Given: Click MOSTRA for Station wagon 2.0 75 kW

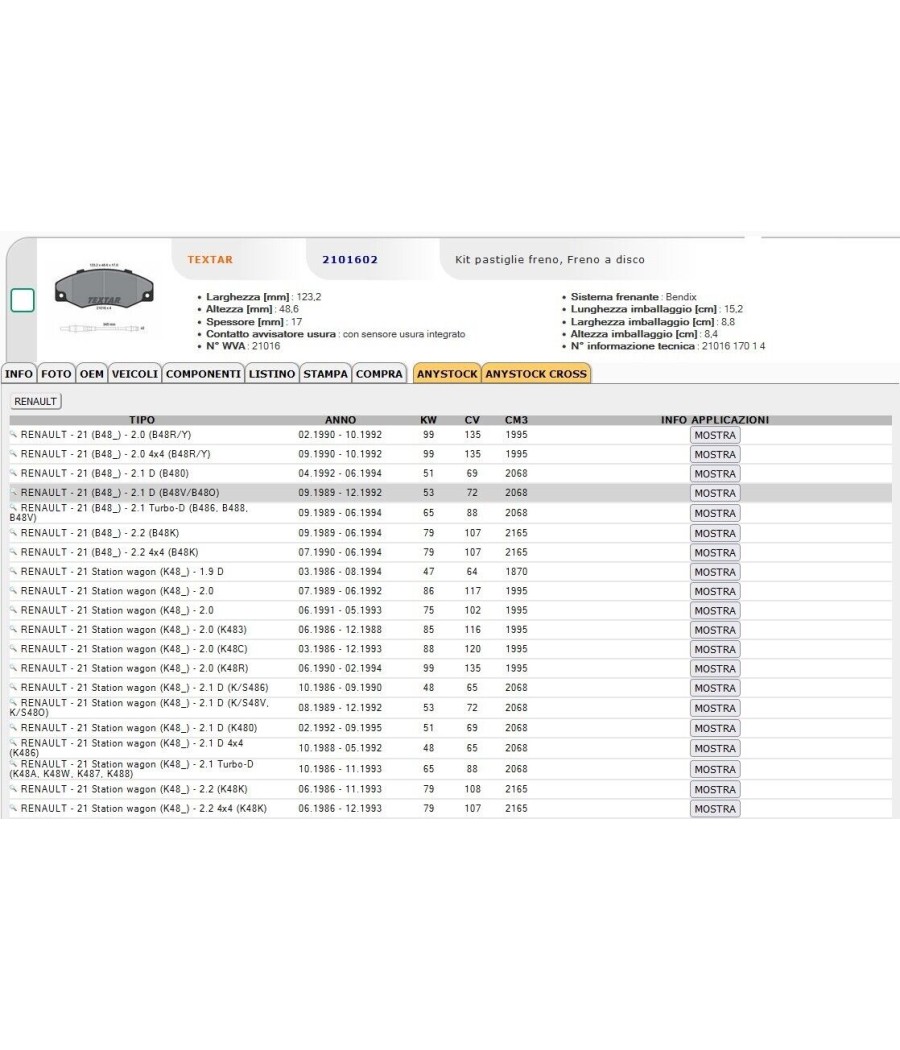Looking at the screenshot, I should click(715, 611).
